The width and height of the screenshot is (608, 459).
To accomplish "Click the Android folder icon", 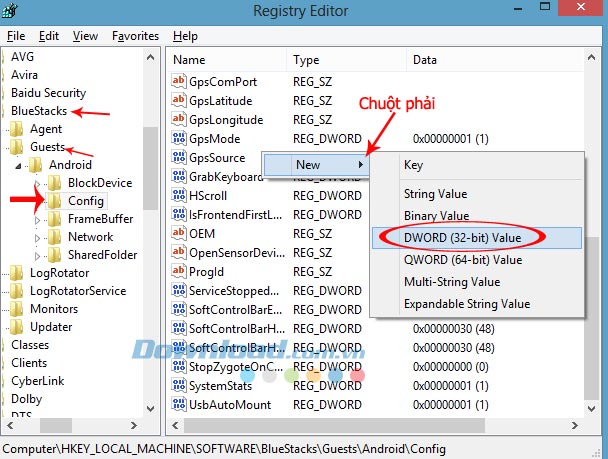I will (36, 165).
